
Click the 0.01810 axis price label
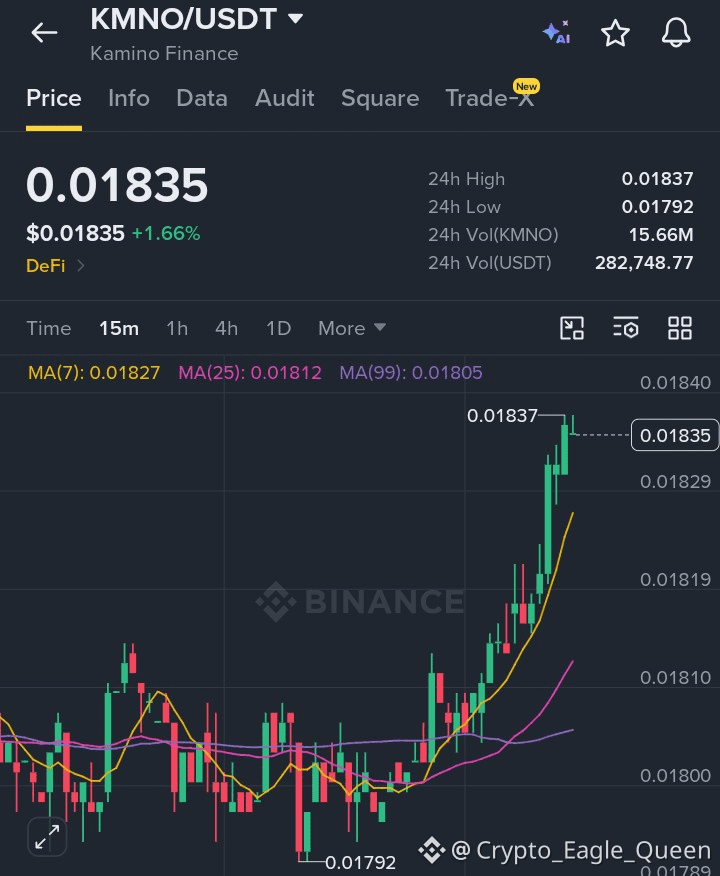coord(675,678)
